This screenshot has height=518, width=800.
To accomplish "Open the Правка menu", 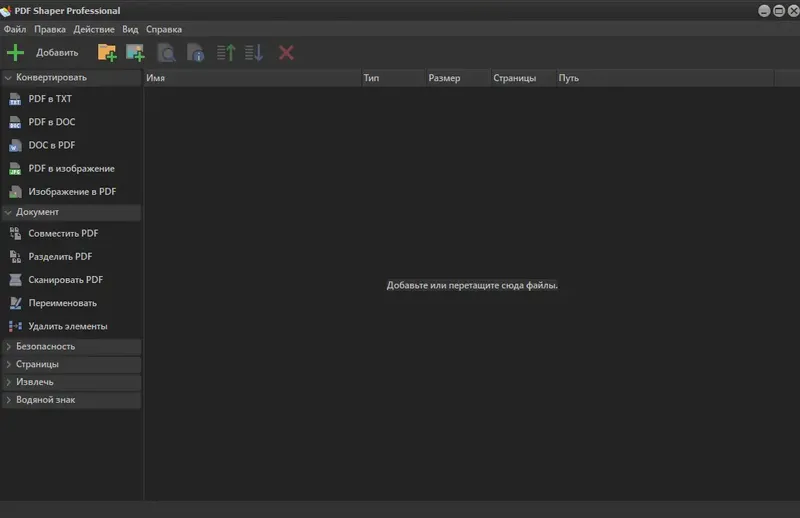I will (49, 30).
